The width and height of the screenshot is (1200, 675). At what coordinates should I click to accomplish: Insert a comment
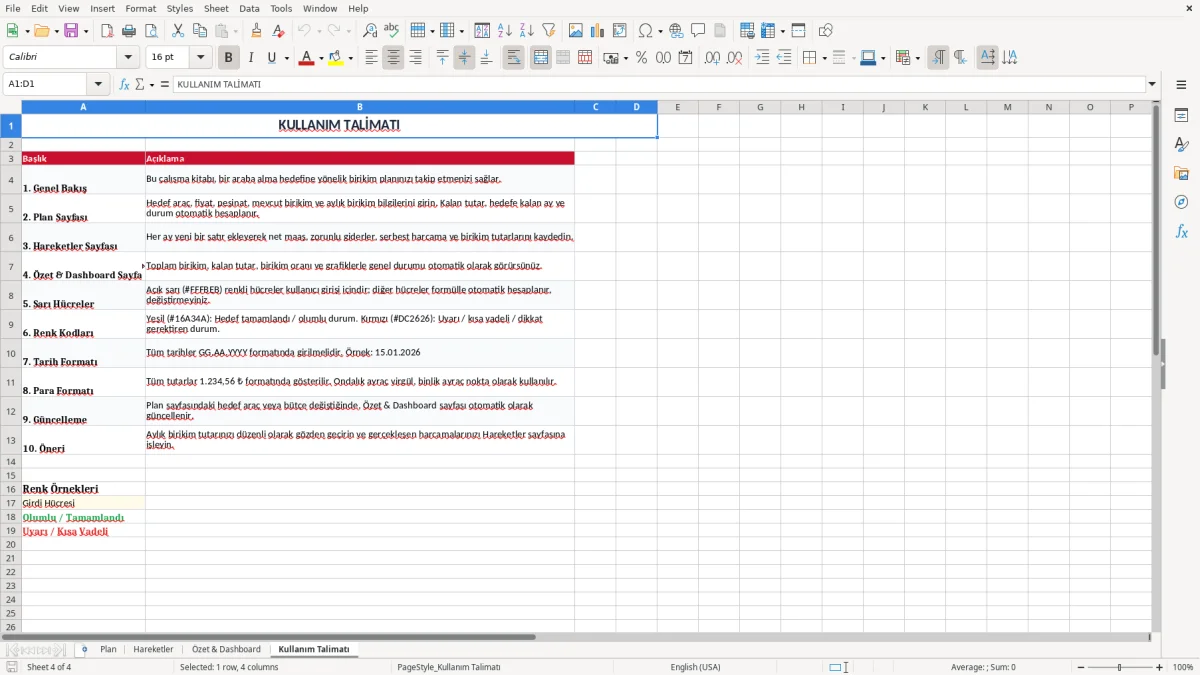pyautogui.click(x=698, y=31)
